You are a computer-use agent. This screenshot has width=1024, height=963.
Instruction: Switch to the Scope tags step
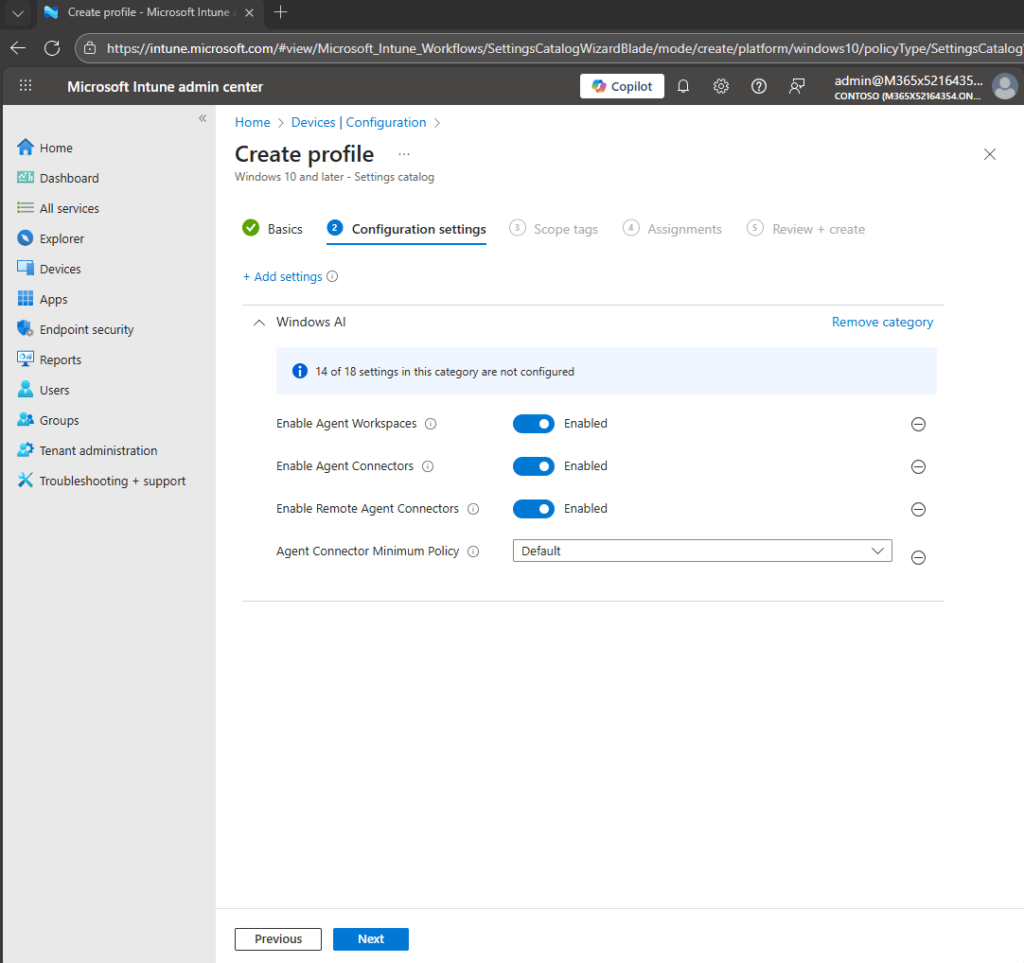pyautogui.click(x=565, y=229)
